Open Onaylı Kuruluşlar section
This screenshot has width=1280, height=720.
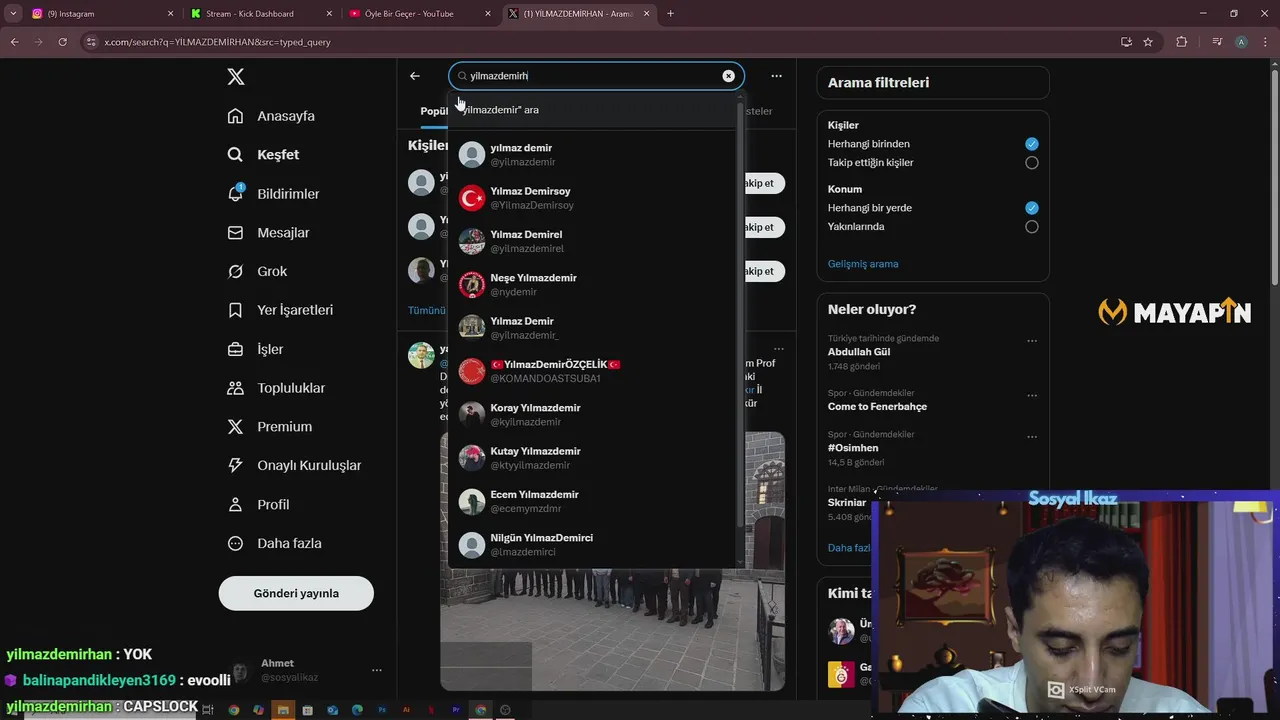[294, 466]
